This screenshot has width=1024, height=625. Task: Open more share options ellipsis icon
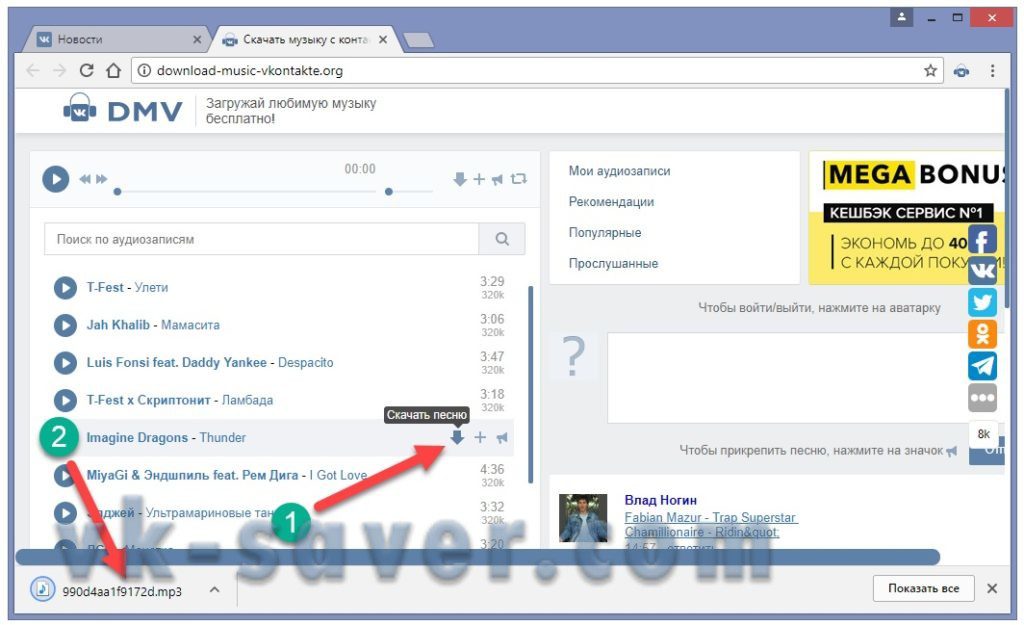coord(982,397)
